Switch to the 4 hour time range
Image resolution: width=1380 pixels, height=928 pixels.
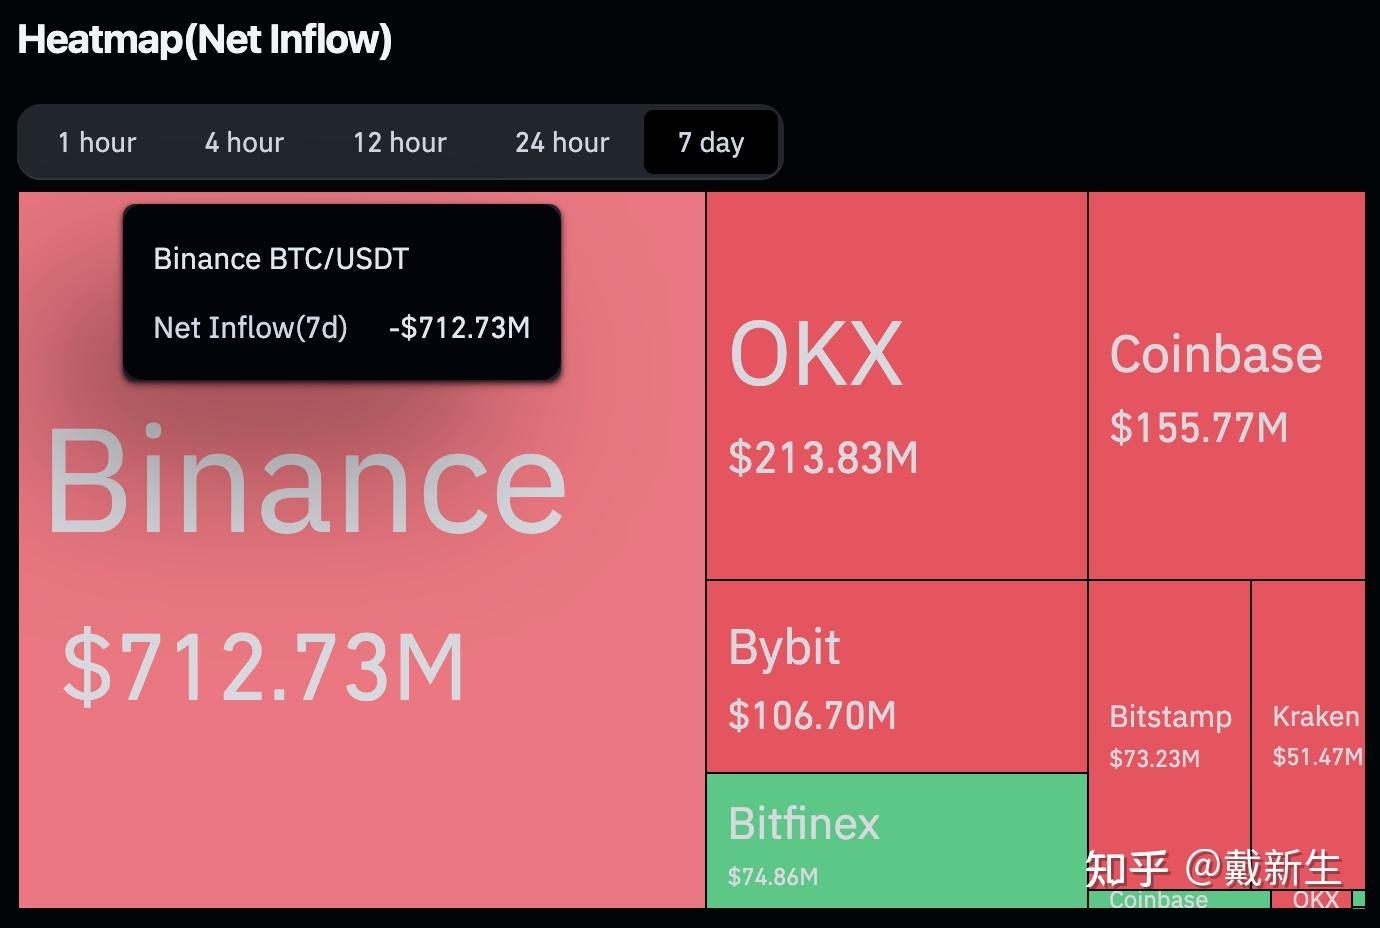(243, 142)
